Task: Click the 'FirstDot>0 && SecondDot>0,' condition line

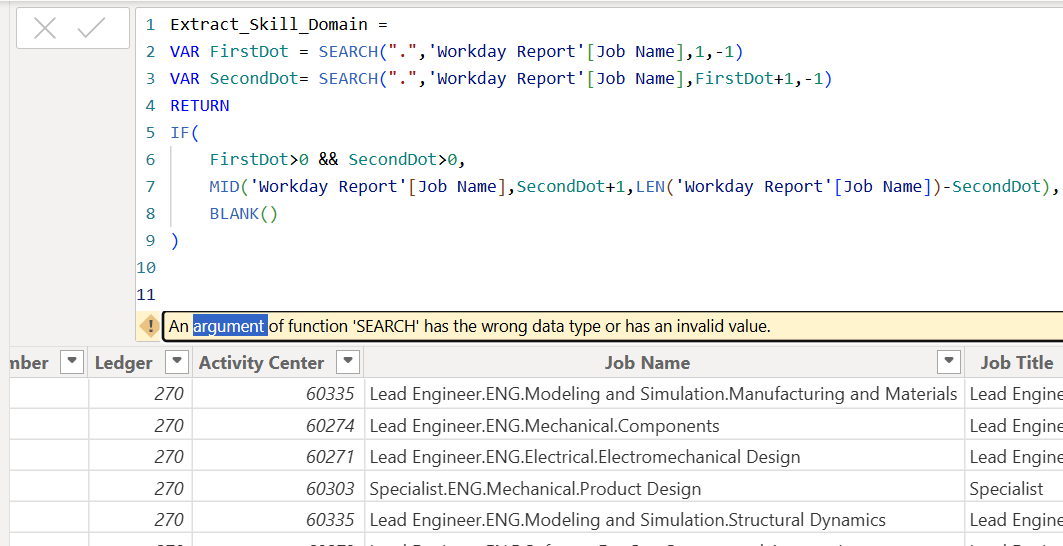Action: coord(338,160)
